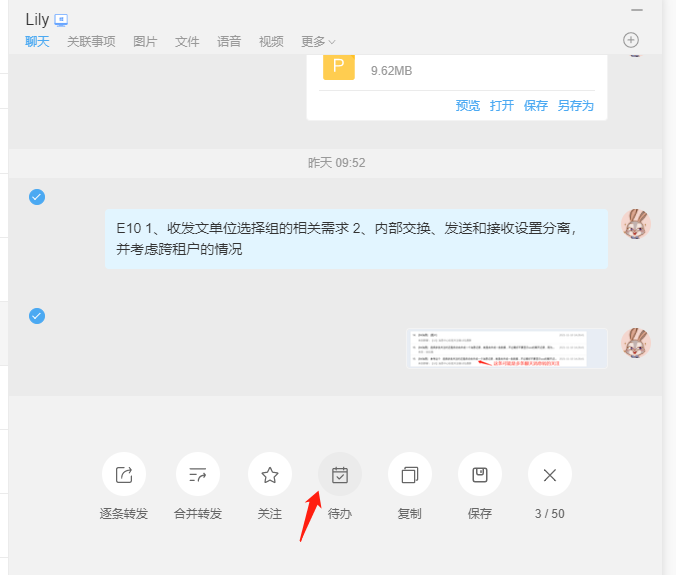Viewport: 676px width, 575px height.
Task: Click the 保存 save icon
Action: pyautogui.click(x=480, y=475)
